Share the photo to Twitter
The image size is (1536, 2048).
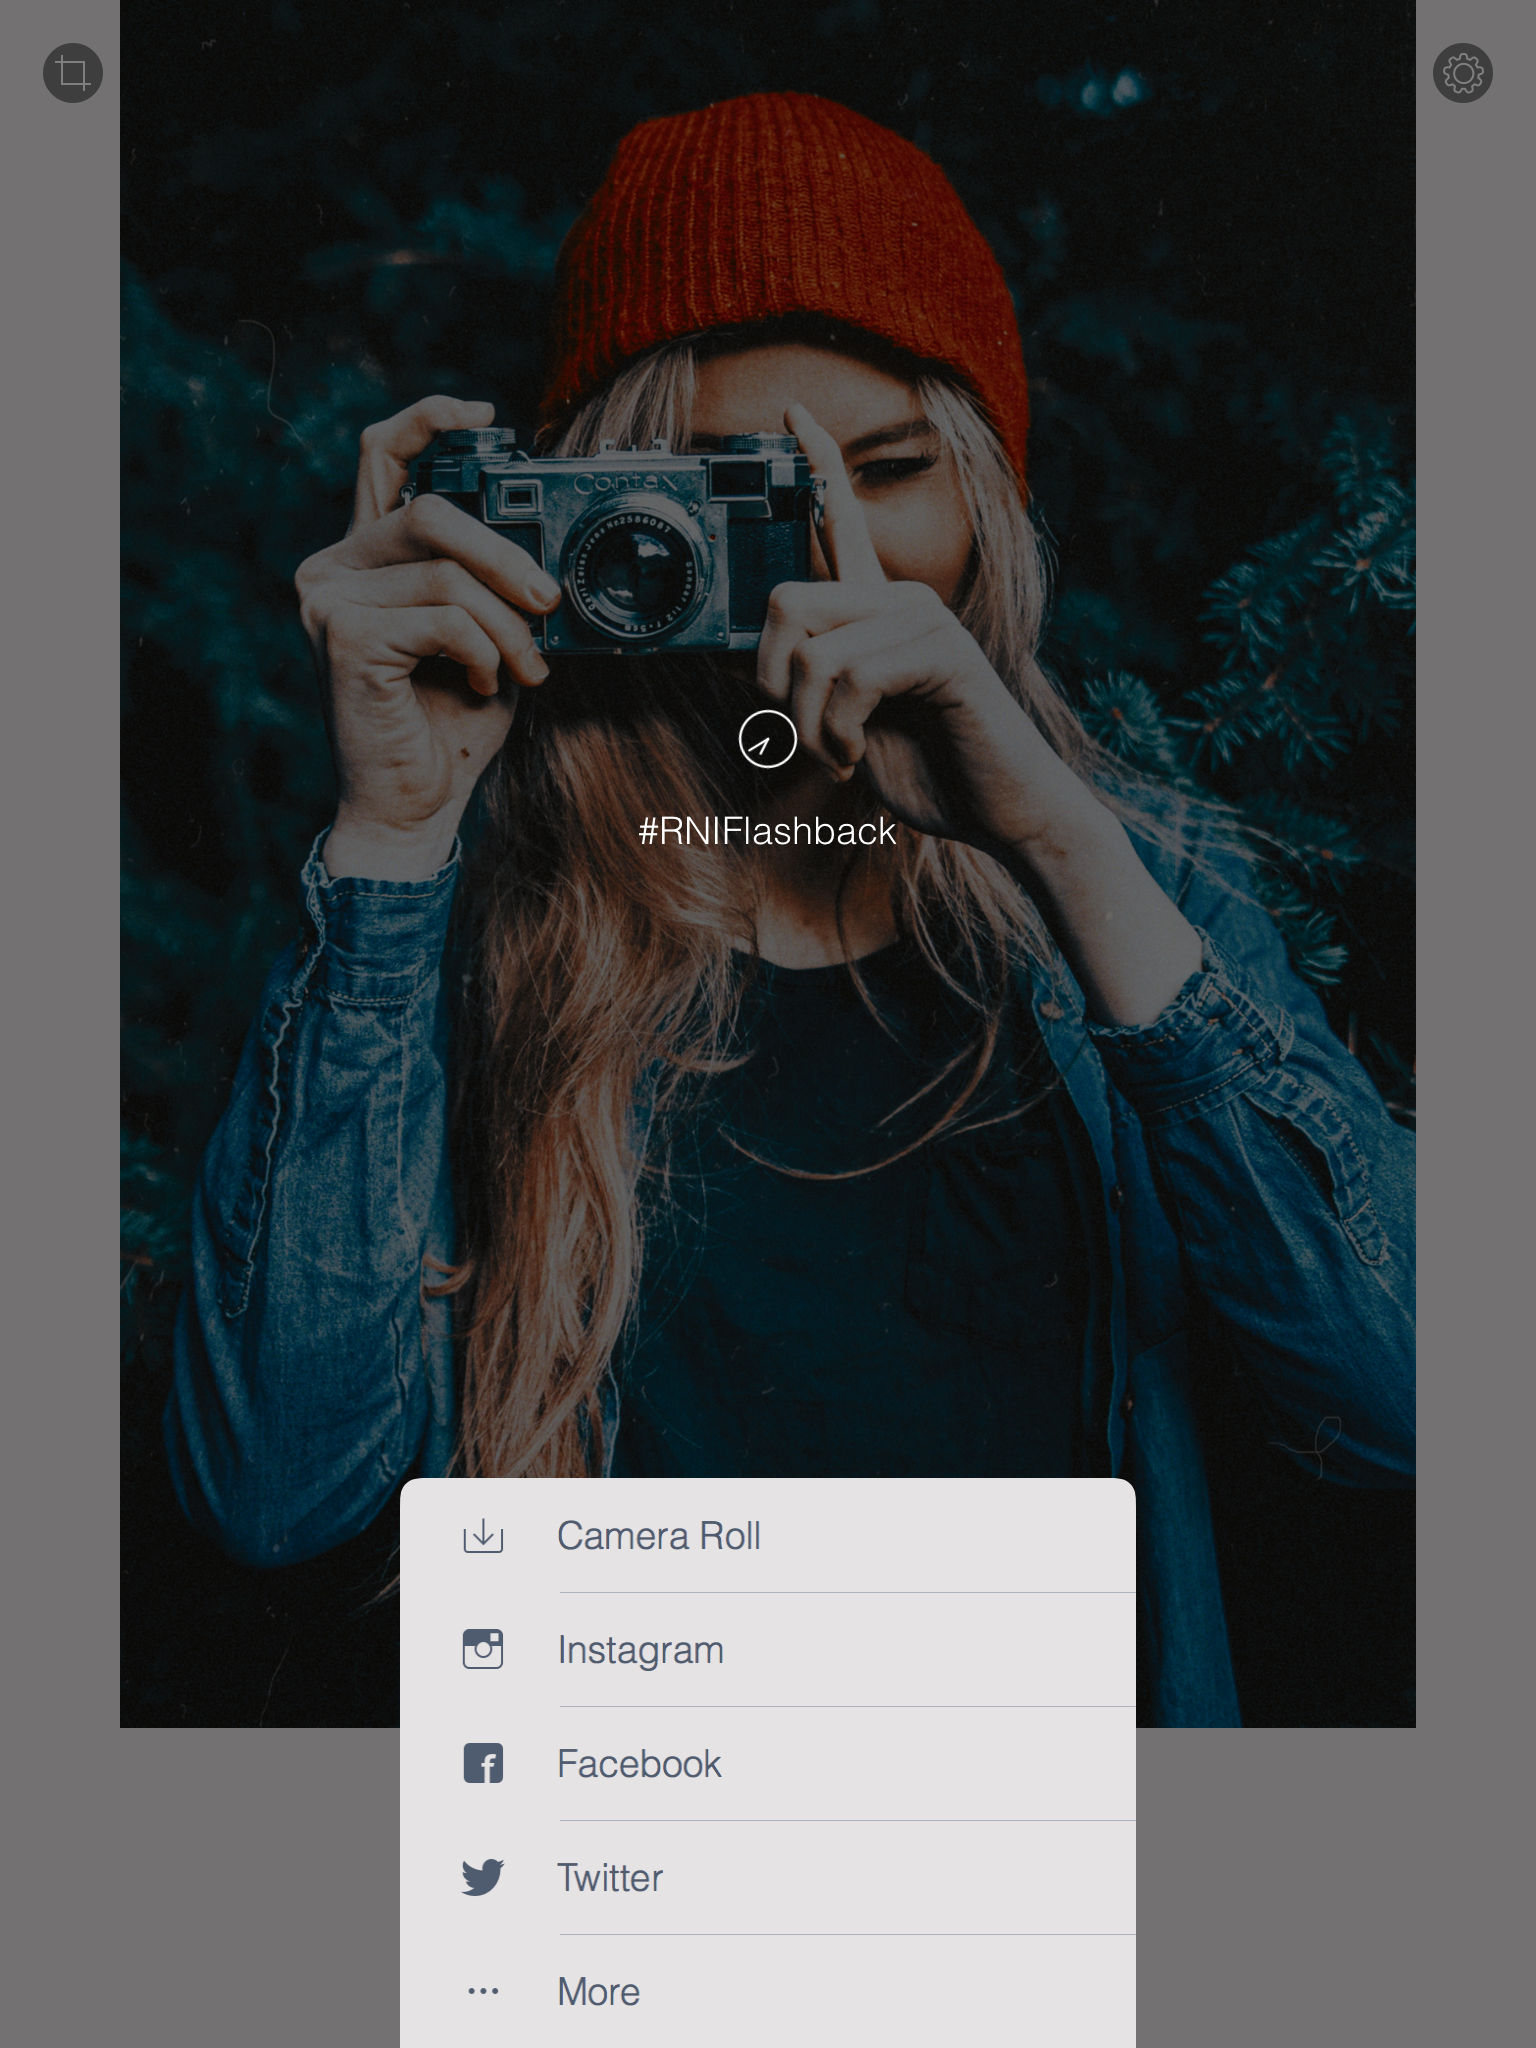(x=768, y=1878)
